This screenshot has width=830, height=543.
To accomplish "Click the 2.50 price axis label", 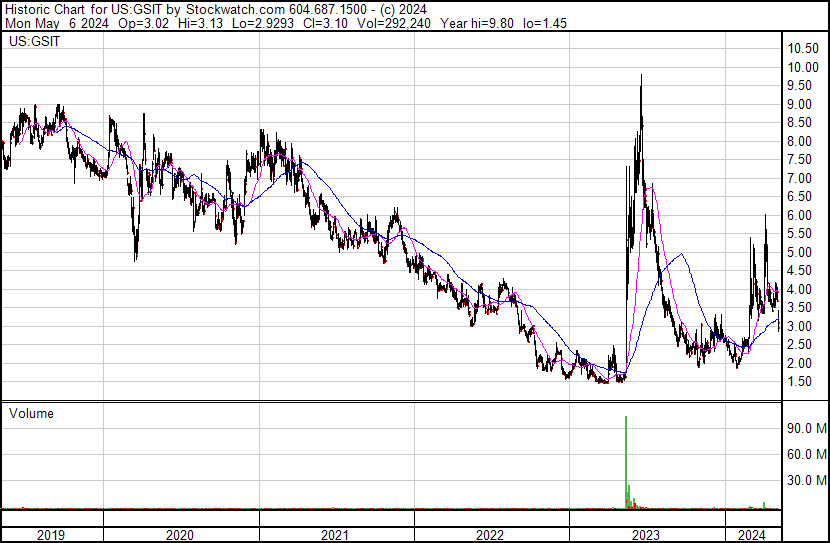I will click(799, 345).
